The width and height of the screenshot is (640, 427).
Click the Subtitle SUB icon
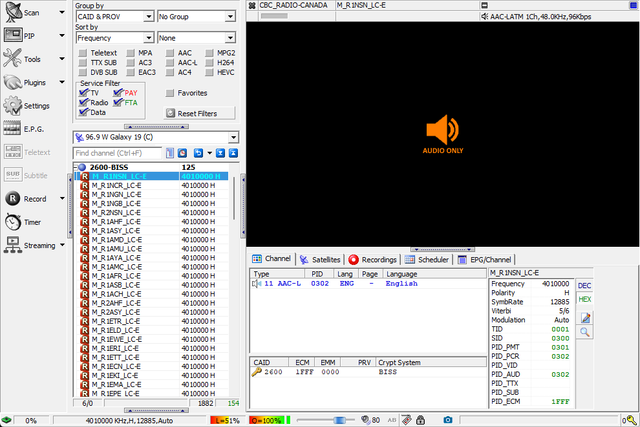click(x=13, y=175)
